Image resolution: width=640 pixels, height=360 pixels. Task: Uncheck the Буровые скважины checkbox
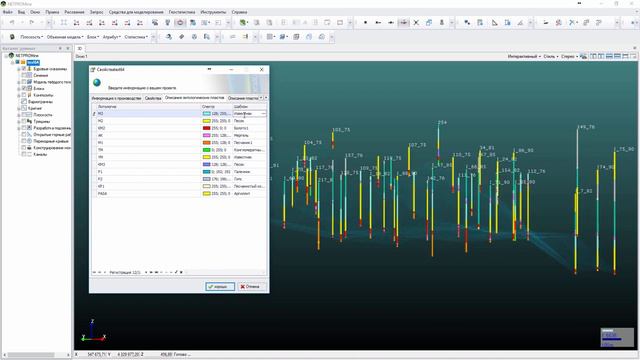pyautogui.click(x=24, y=69)
